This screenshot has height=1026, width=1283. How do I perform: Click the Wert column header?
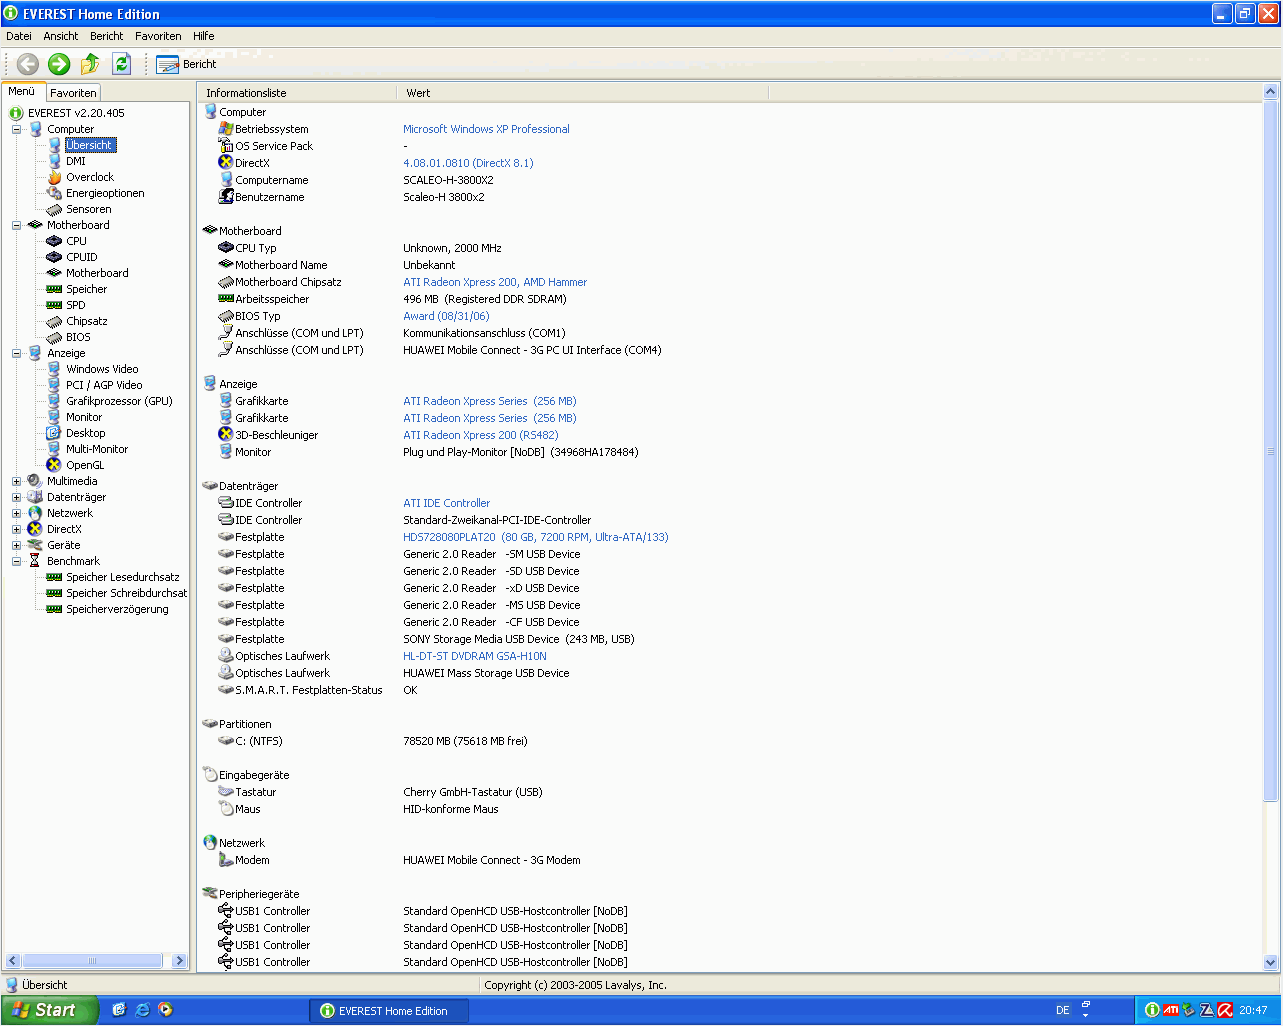point(583,93)
